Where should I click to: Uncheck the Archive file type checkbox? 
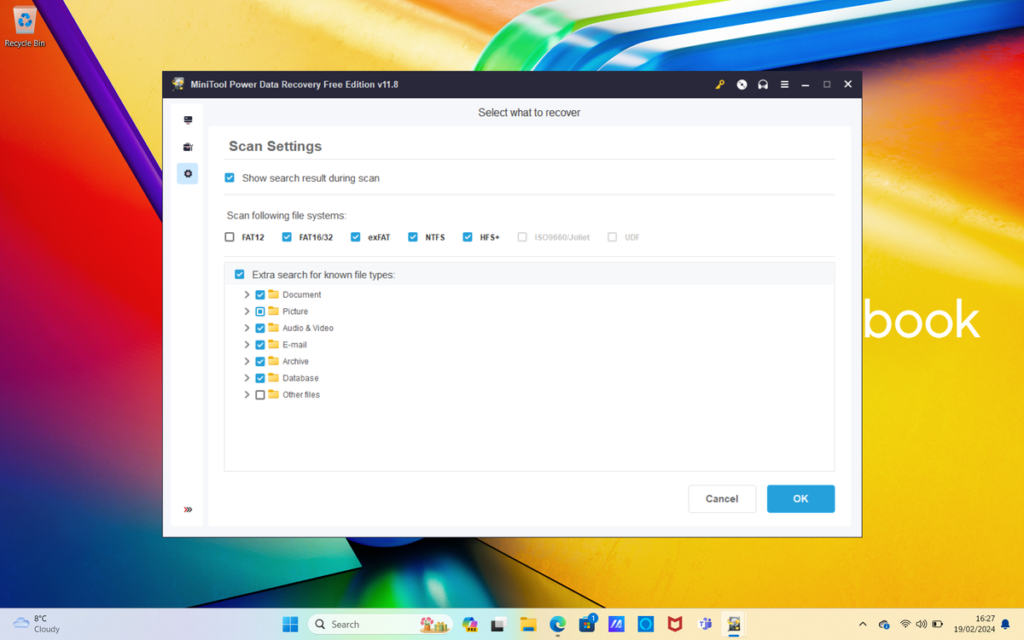260,361
